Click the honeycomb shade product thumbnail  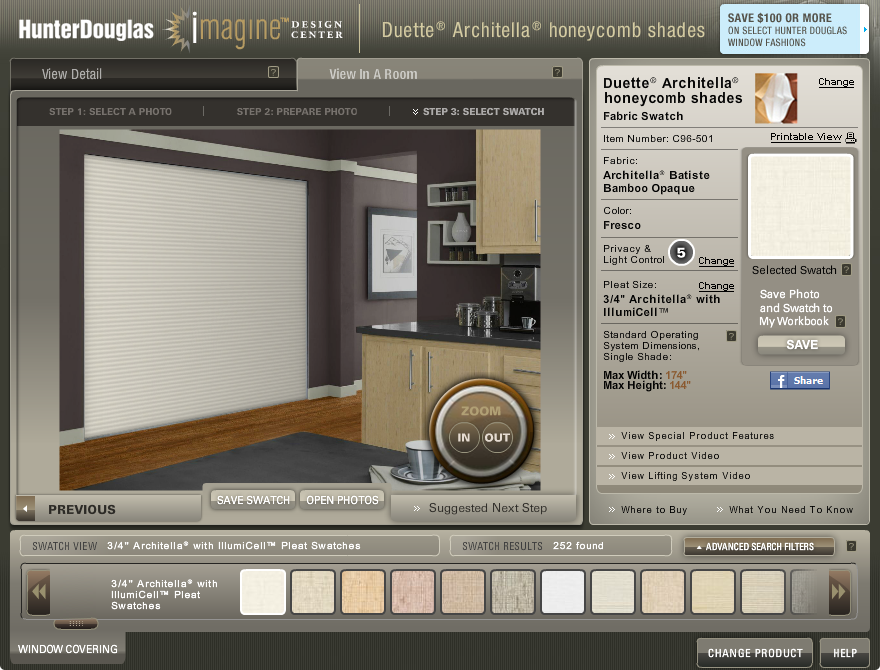coord(776,98)
